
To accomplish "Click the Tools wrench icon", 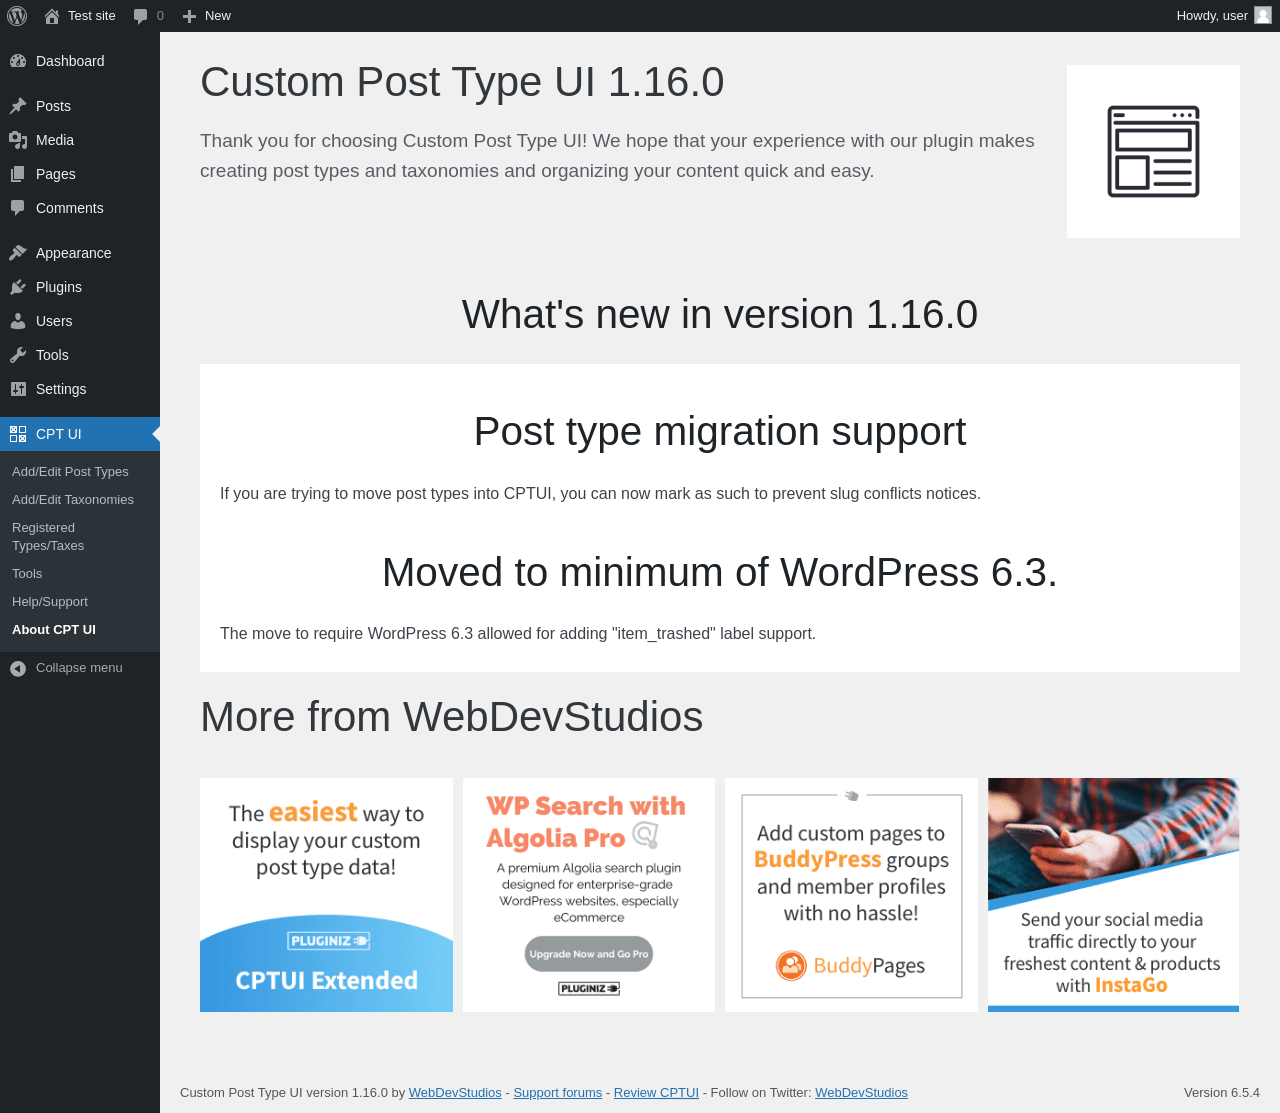I will pos(18,355).
